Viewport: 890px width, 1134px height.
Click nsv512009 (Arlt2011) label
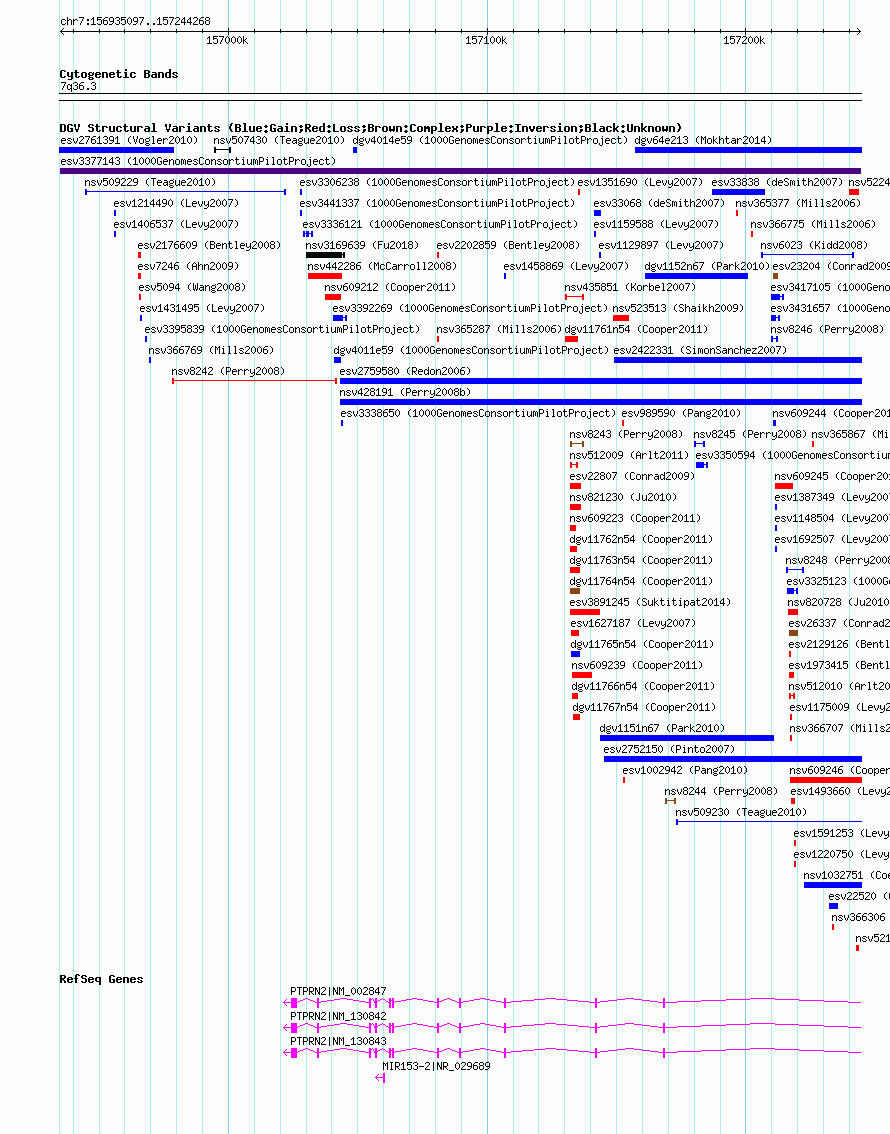coord(629,455)
